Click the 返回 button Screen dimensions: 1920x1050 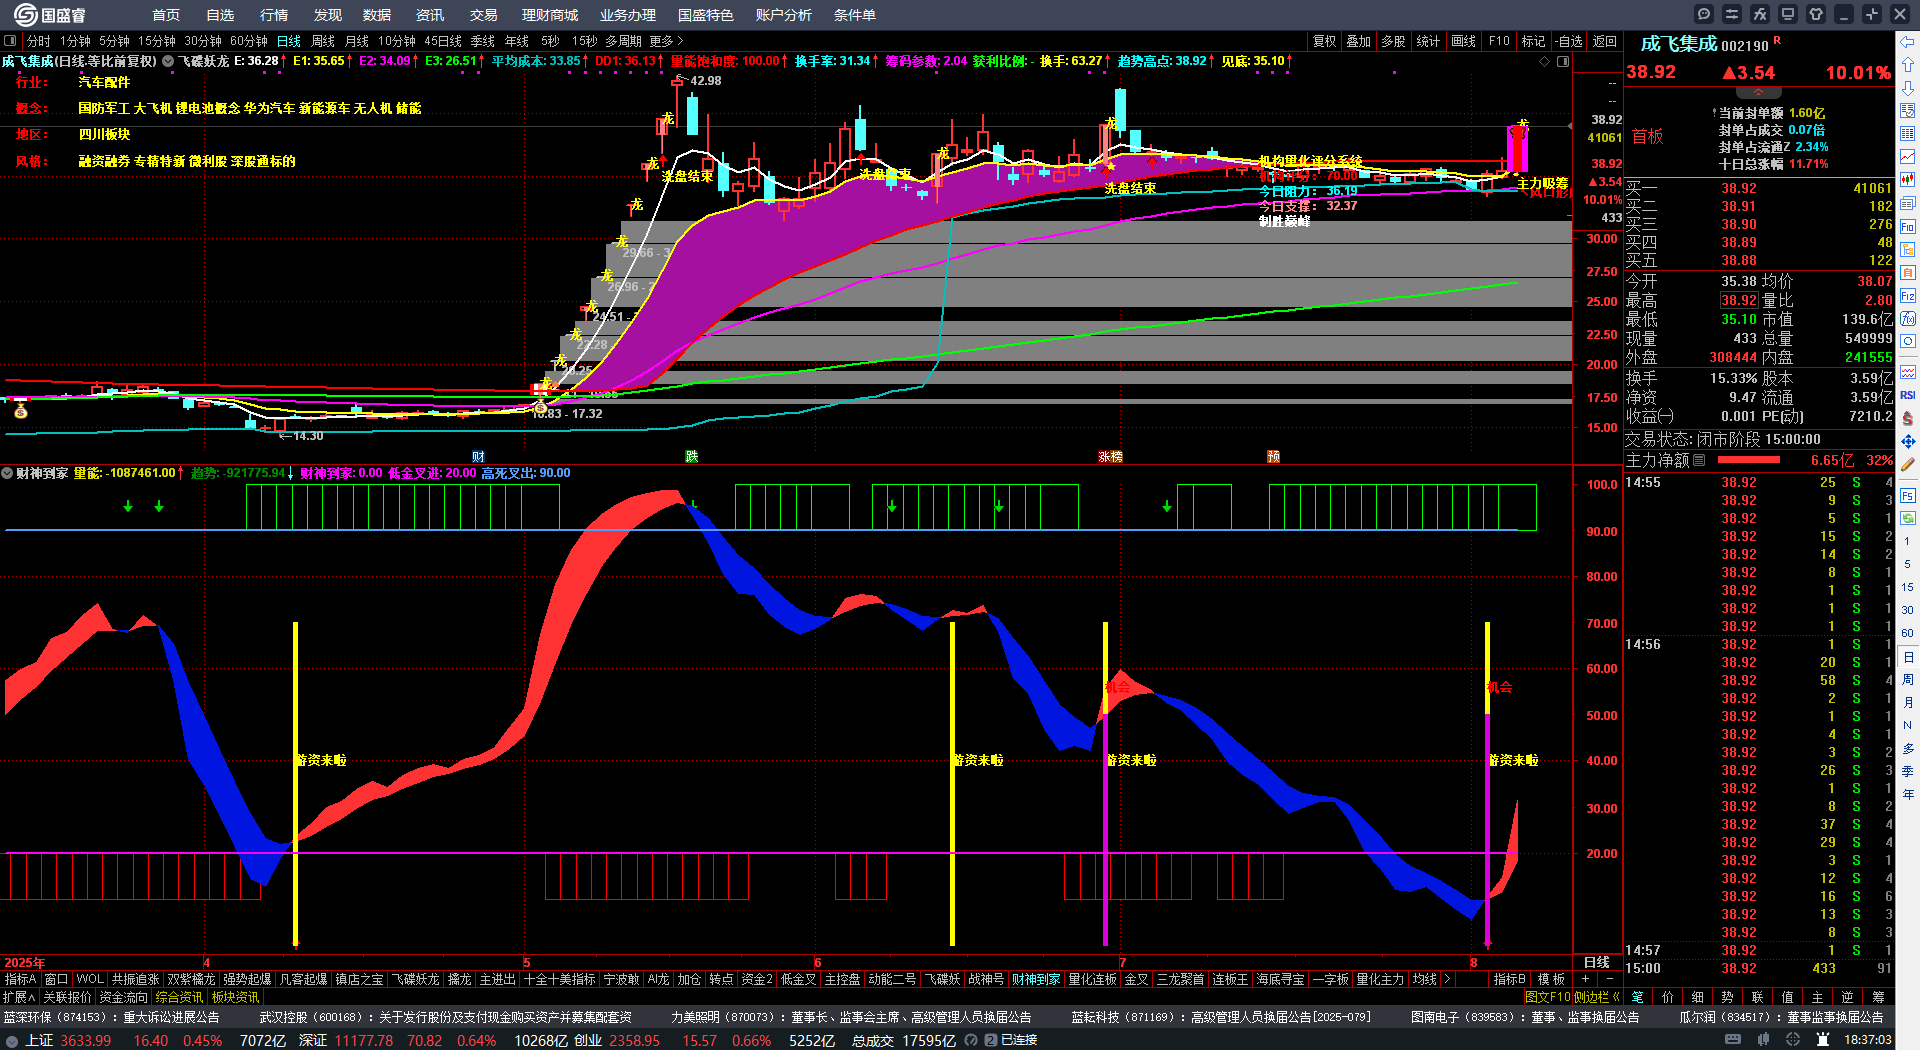click(x=1605, y=41)
